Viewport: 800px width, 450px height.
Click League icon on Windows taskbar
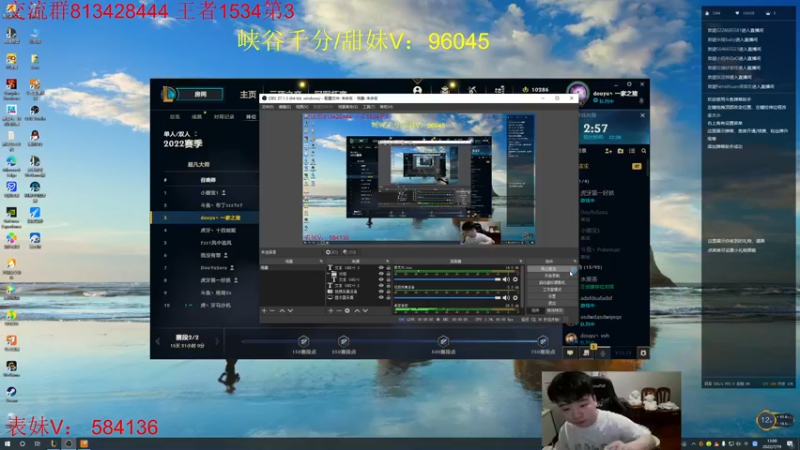[x=53, y=444]
